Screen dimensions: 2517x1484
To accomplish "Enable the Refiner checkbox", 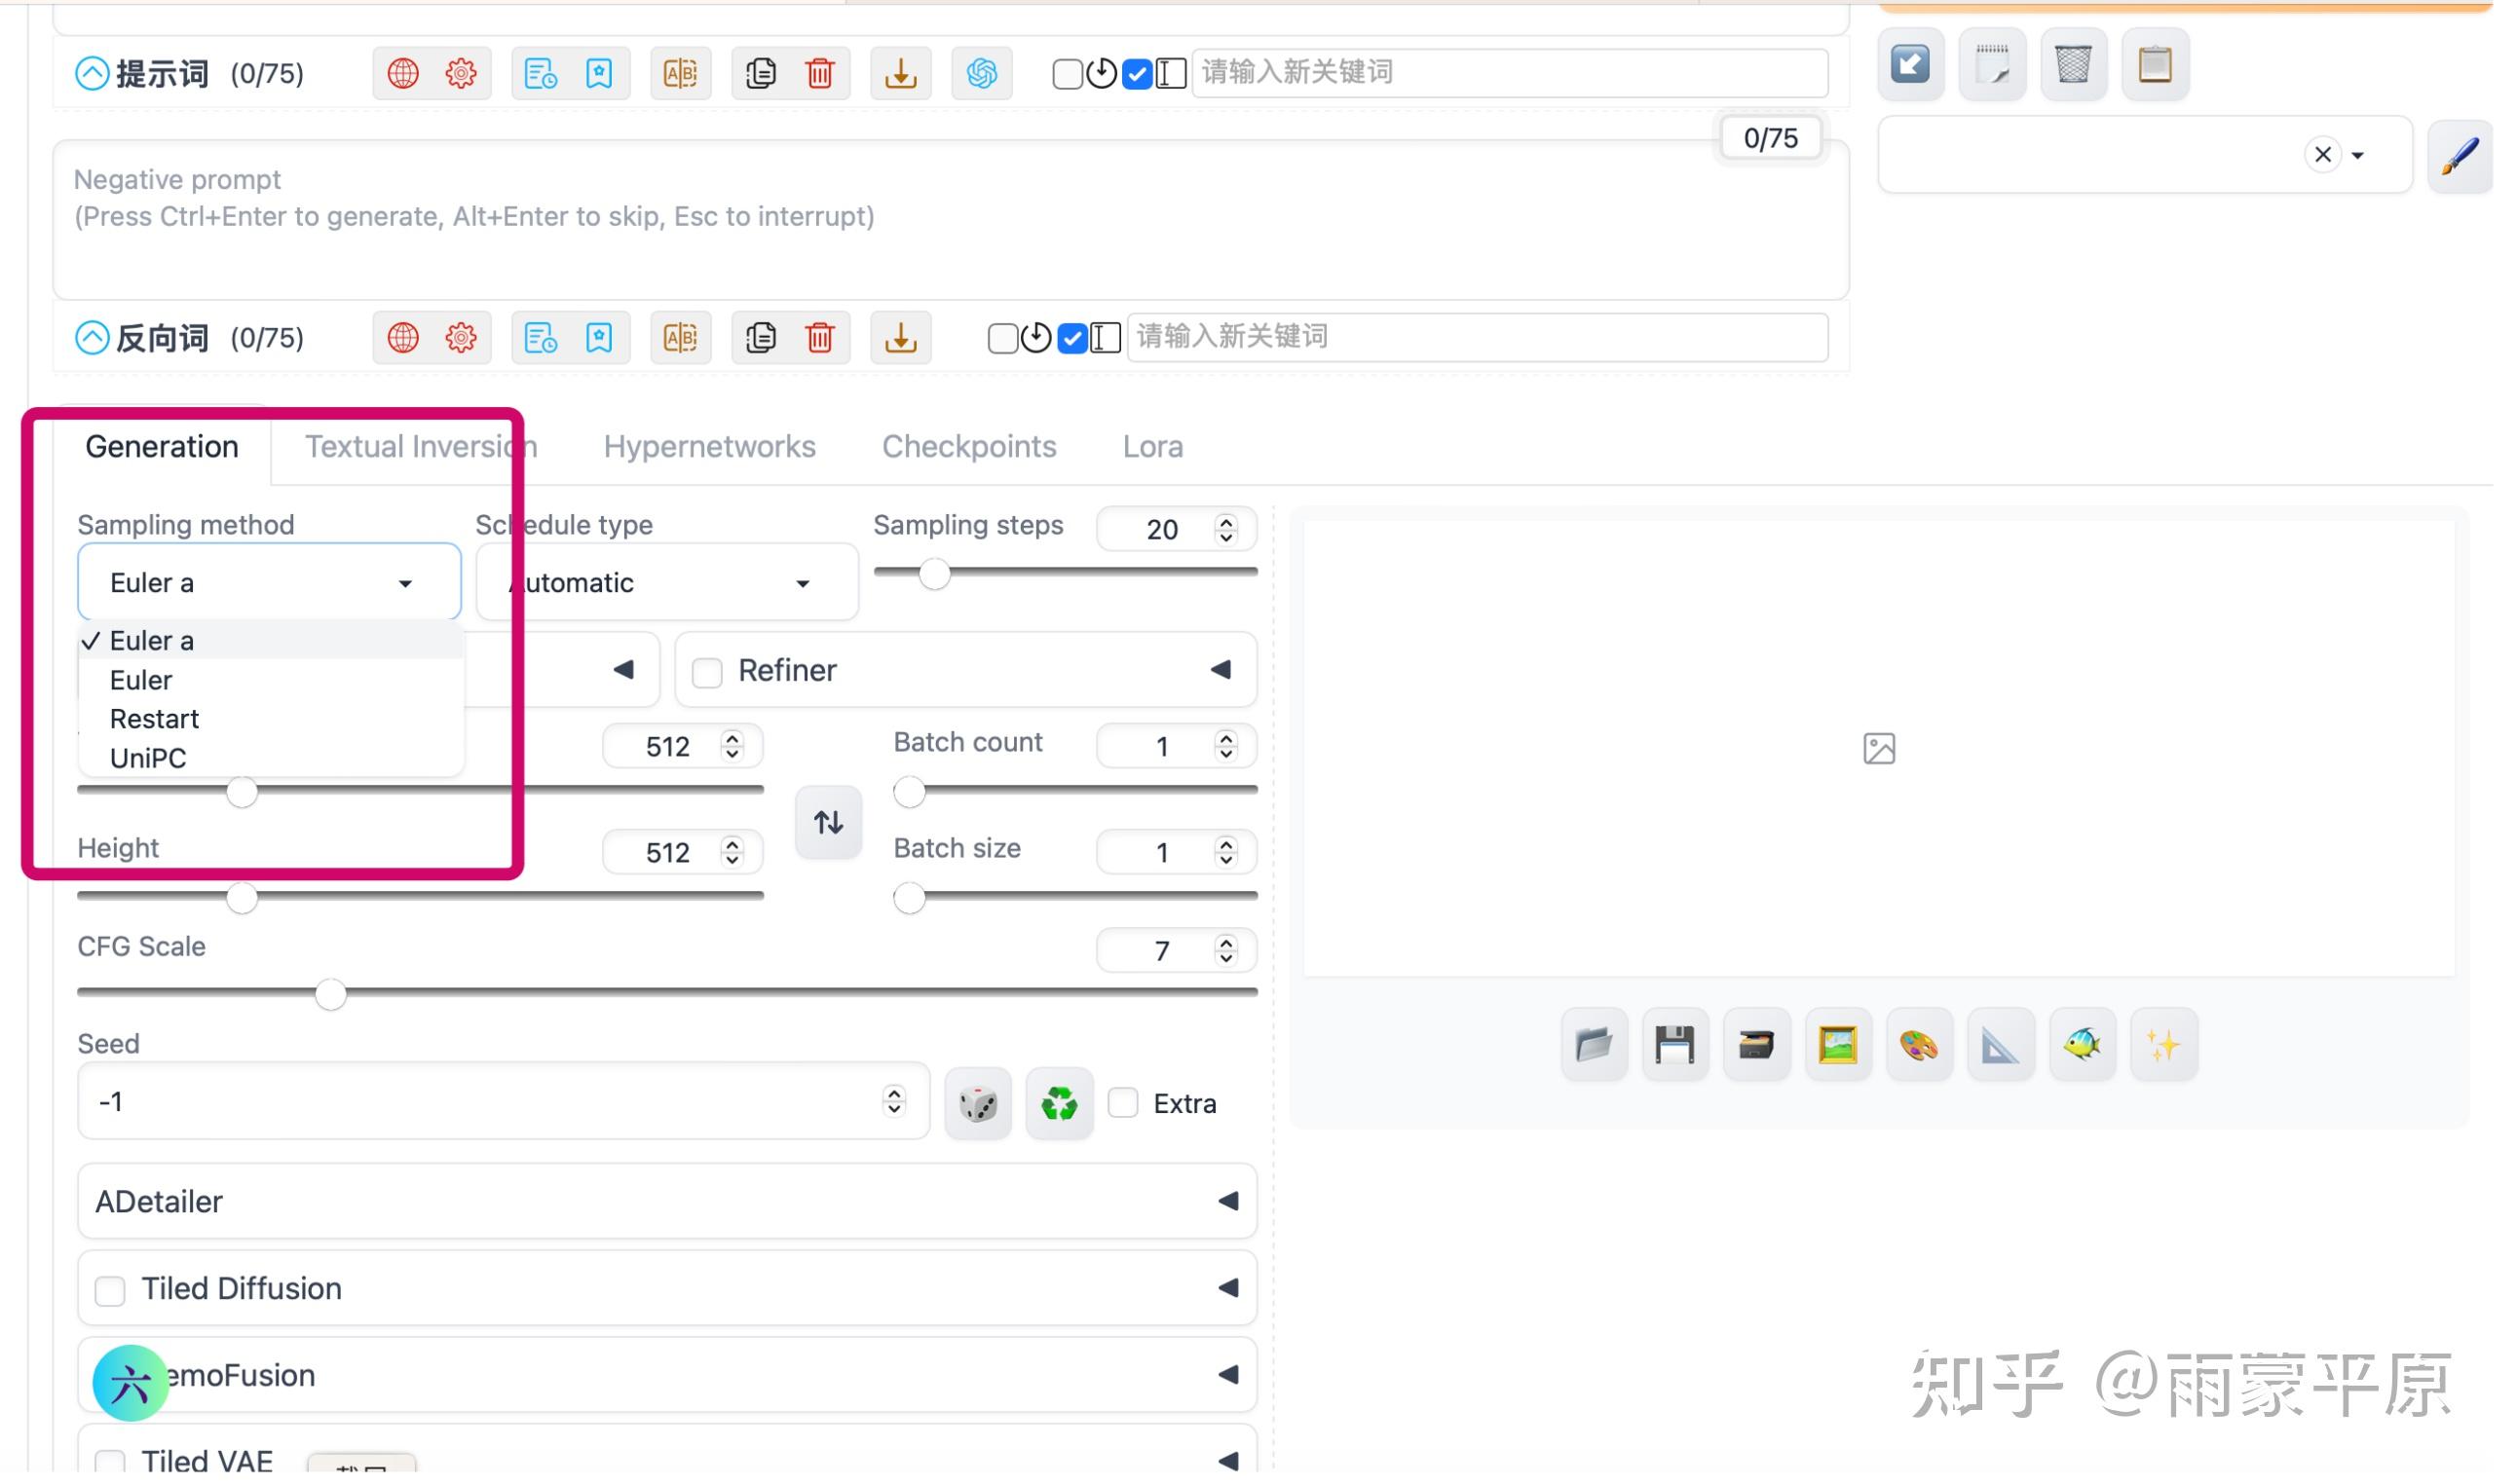I will (708, 671).
